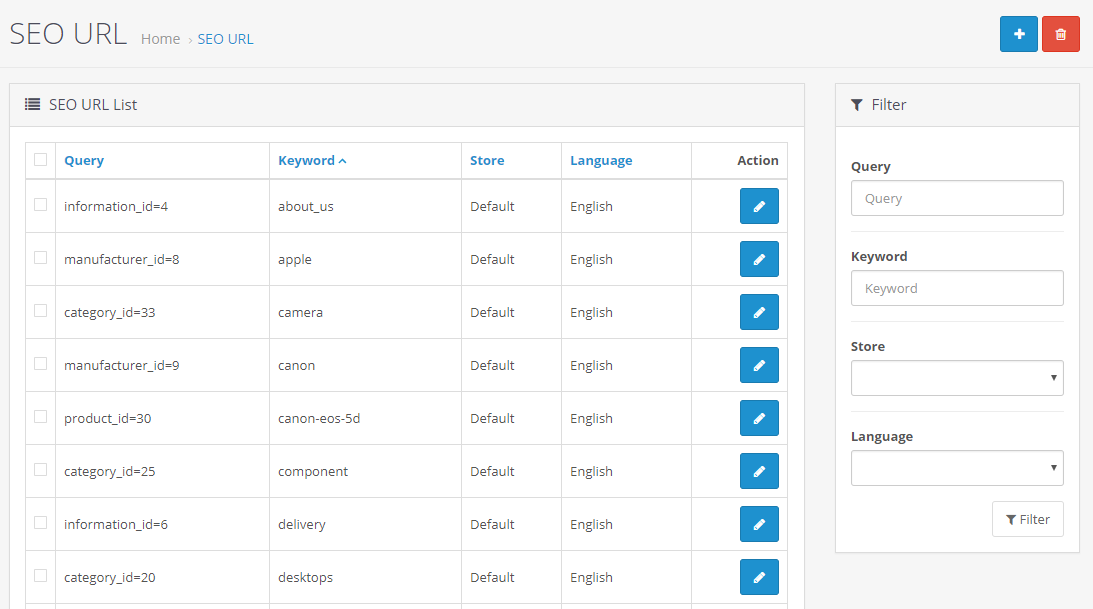Toggle the select-all checkbox in table header

click(40, 160)
